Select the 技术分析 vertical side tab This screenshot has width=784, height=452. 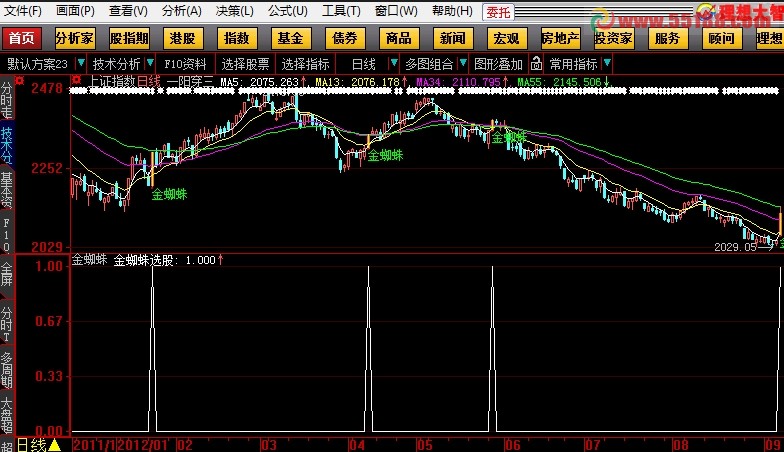[x=7, y=145]
